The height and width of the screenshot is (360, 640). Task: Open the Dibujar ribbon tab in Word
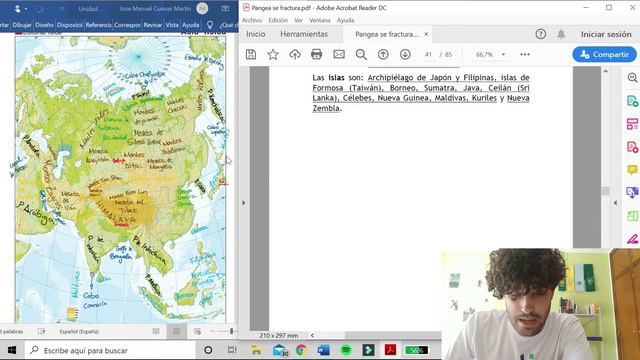click(22, 25)
